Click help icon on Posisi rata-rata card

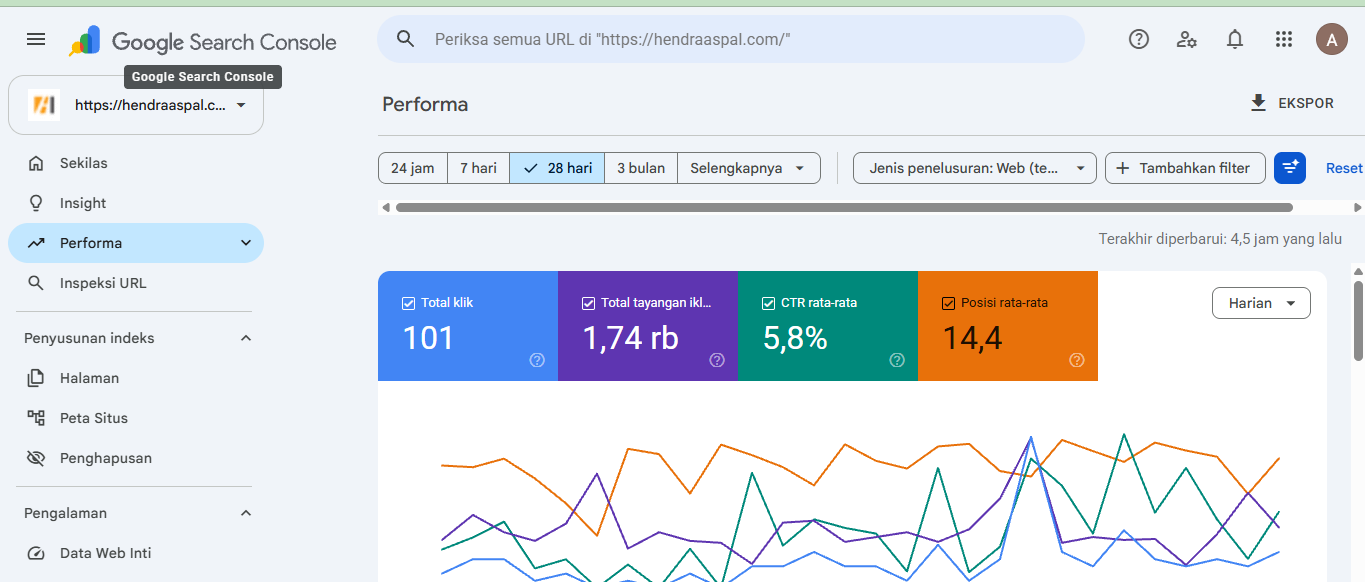[1077, 360]
